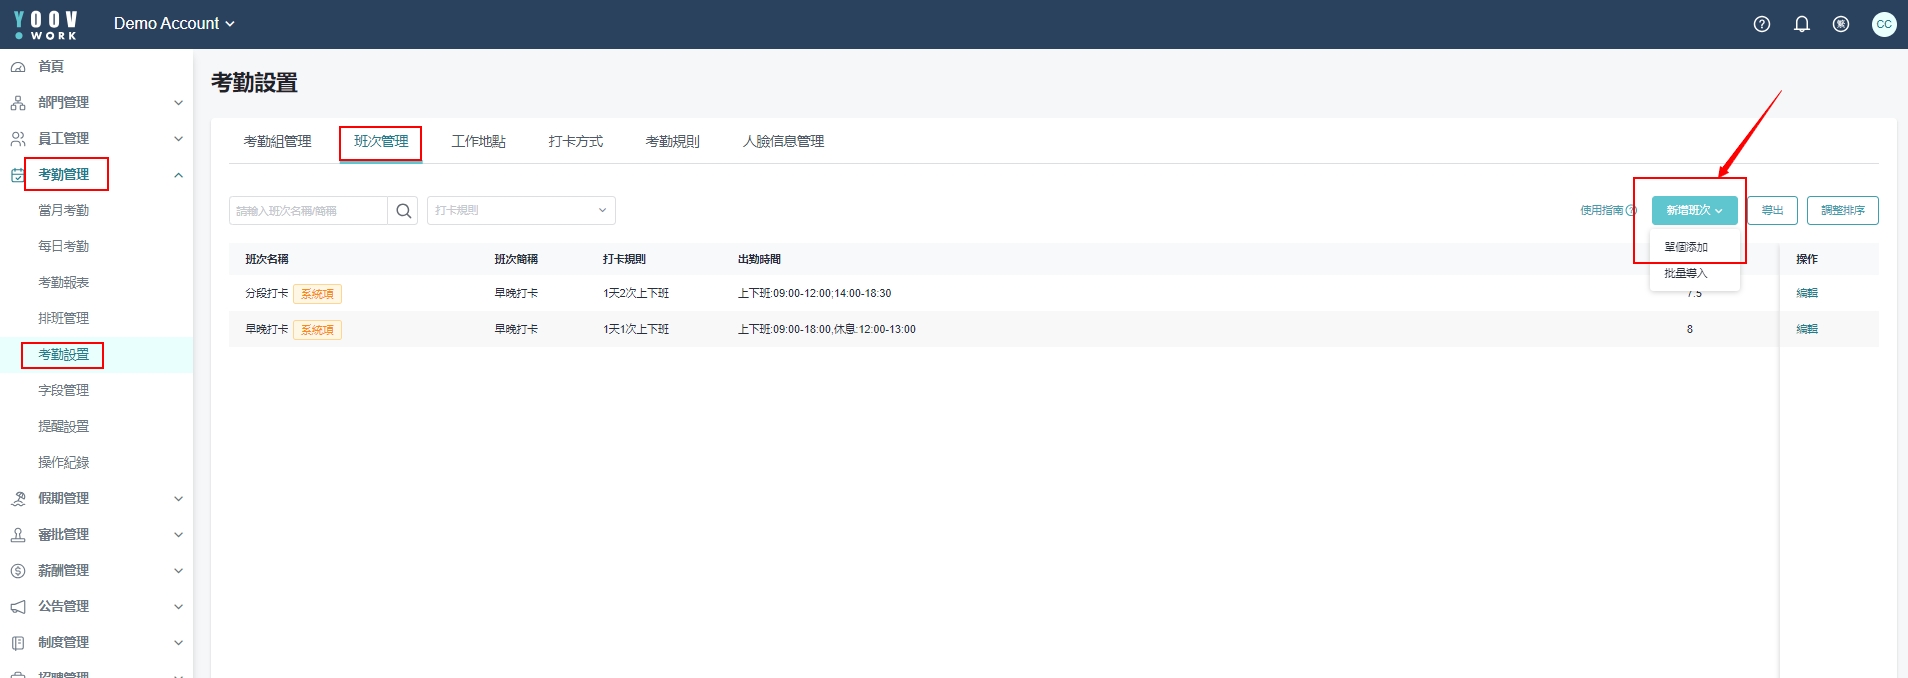Click the 導出 button
Viewport: 1908px width, 678px height.
[1772, 211]
